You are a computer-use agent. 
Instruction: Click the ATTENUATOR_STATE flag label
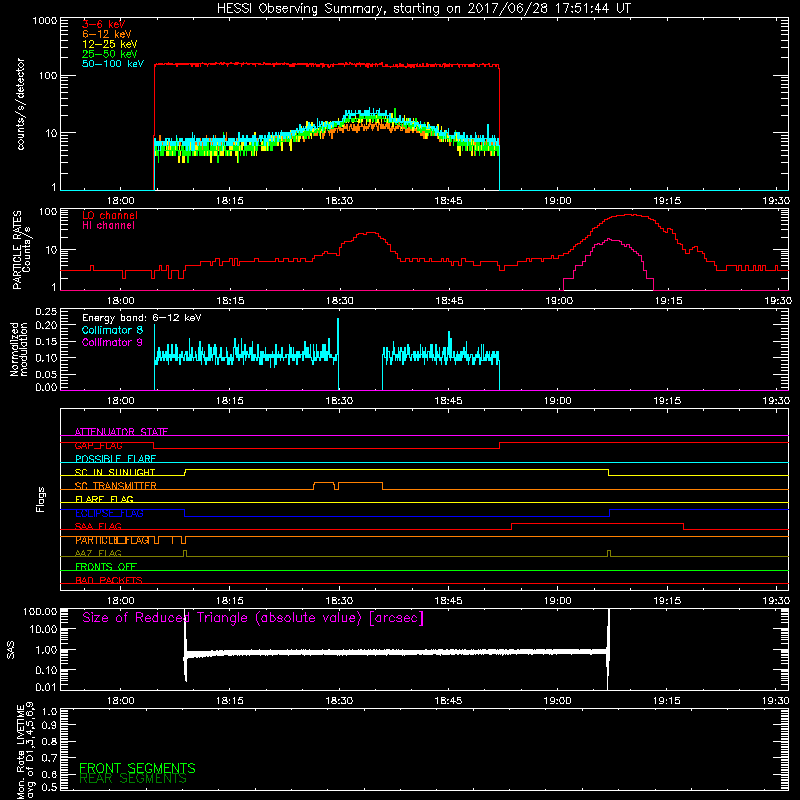click(121, 432)
